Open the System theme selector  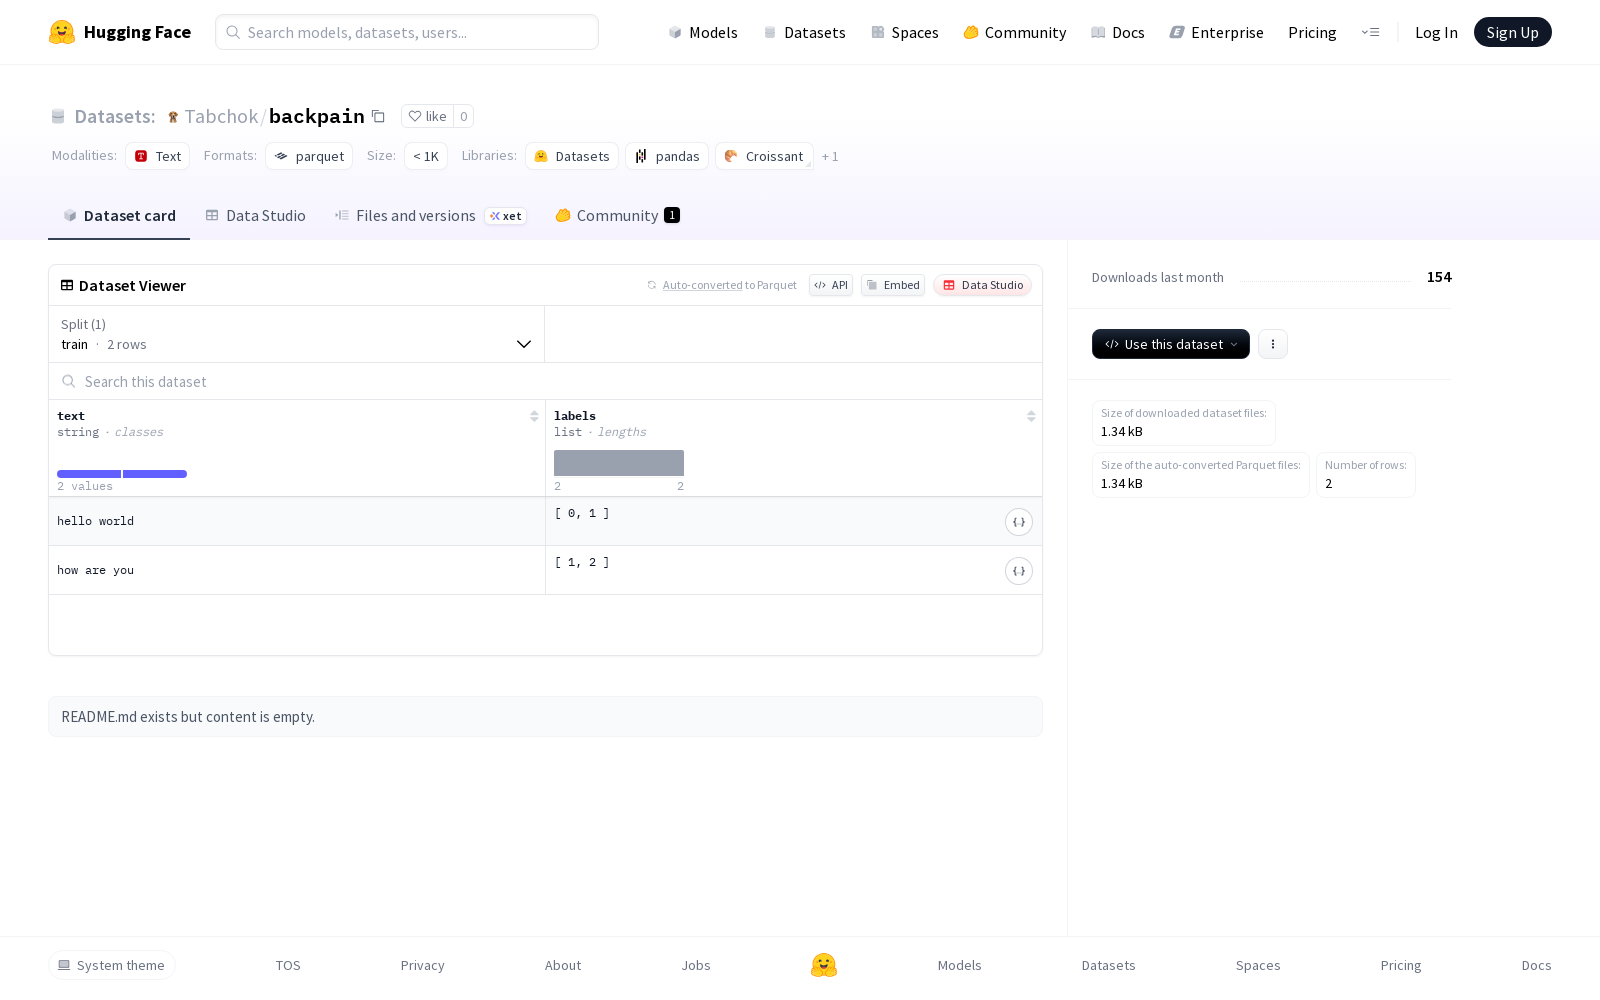(112, 965)
